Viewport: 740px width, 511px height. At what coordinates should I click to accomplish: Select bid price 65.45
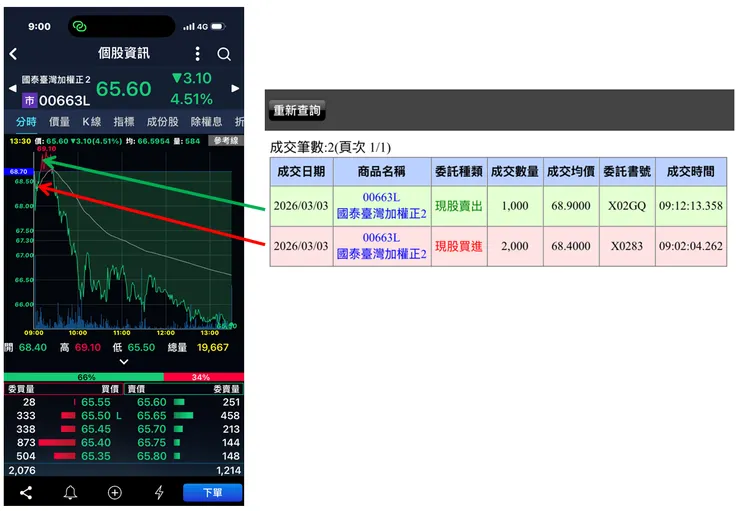96,429
